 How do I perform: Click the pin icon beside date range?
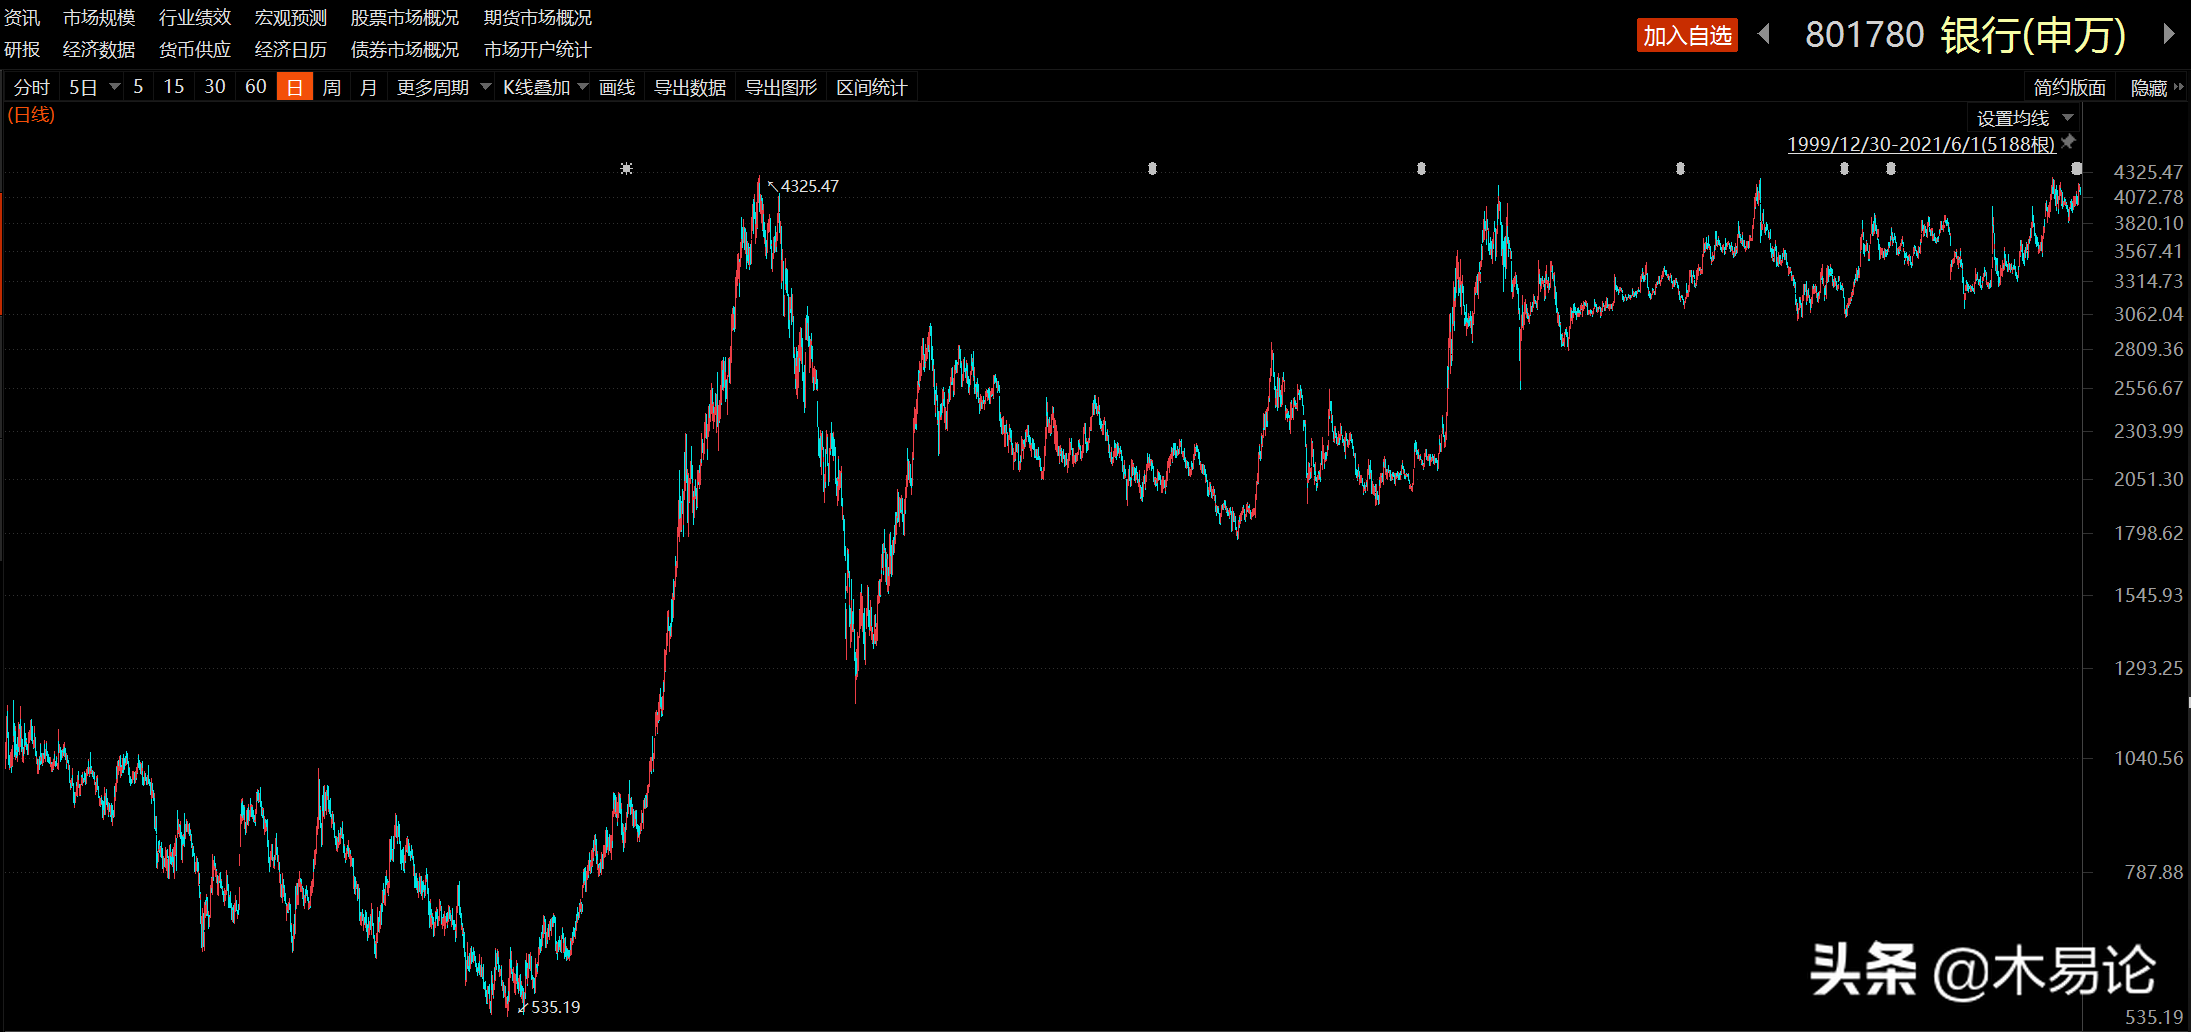coord(2069,142)
